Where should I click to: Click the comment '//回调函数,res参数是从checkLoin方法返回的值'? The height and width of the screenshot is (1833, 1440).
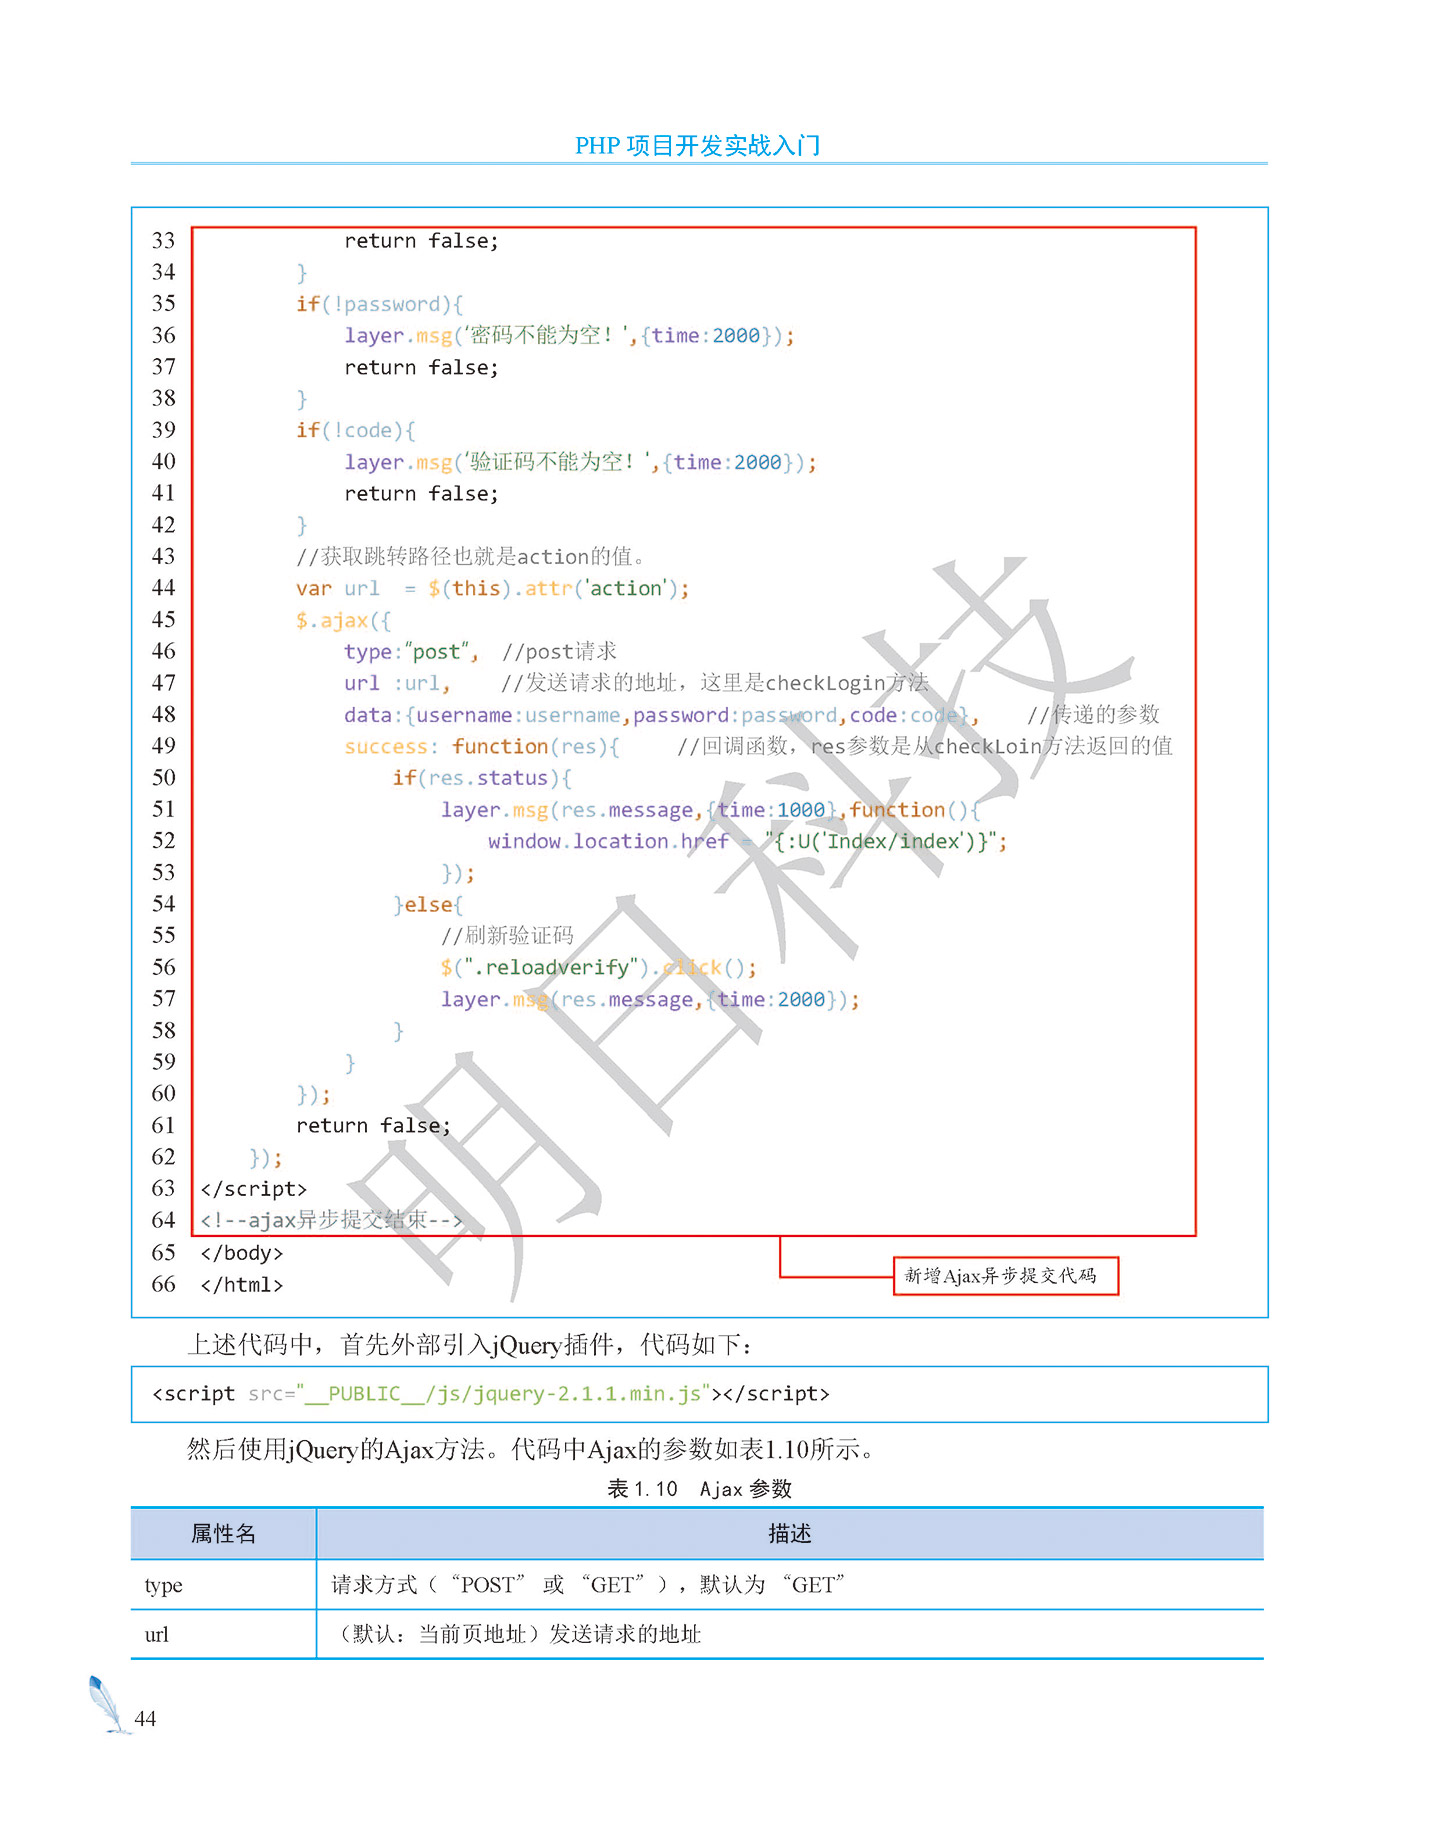925,747
